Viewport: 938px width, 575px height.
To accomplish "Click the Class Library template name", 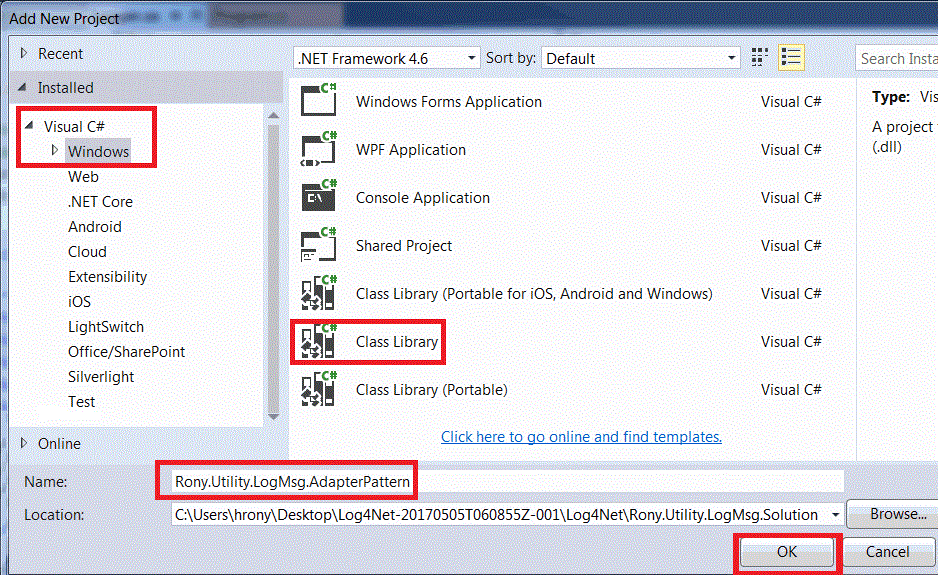I will (397, 342).
